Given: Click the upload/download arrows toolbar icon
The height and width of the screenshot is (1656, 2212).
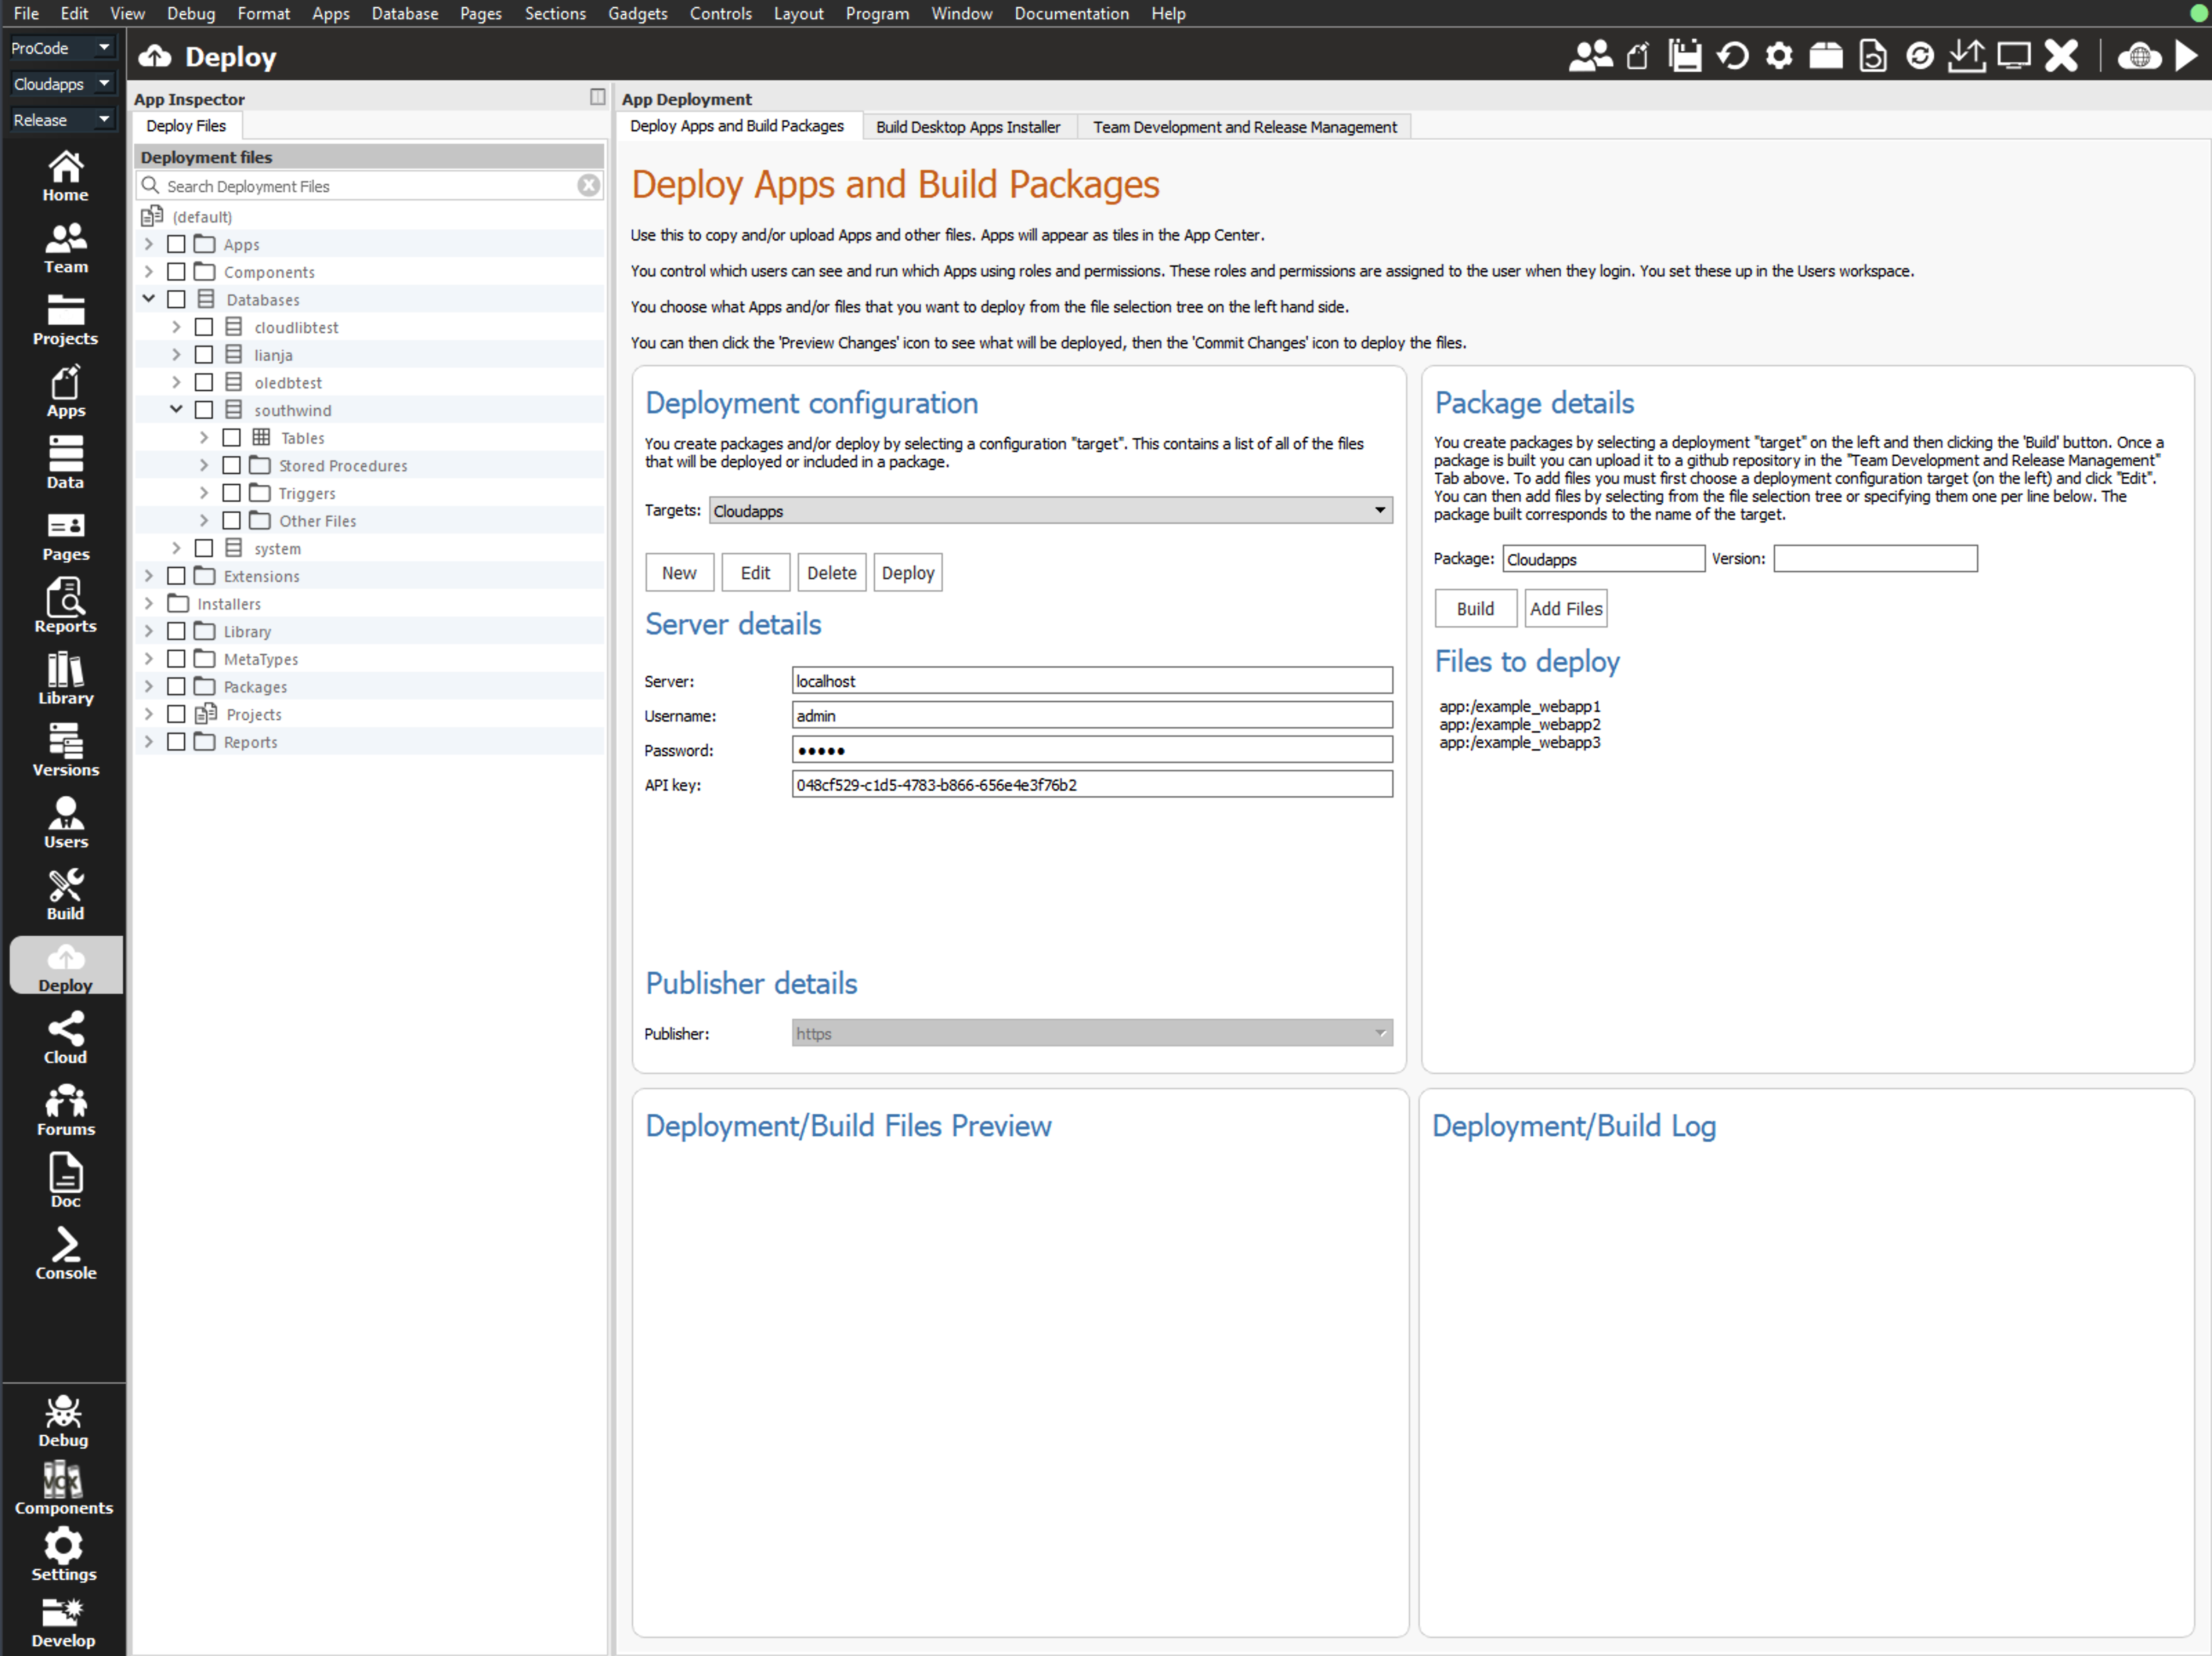Looking at the screenshot, I should tap(1966, 56).
